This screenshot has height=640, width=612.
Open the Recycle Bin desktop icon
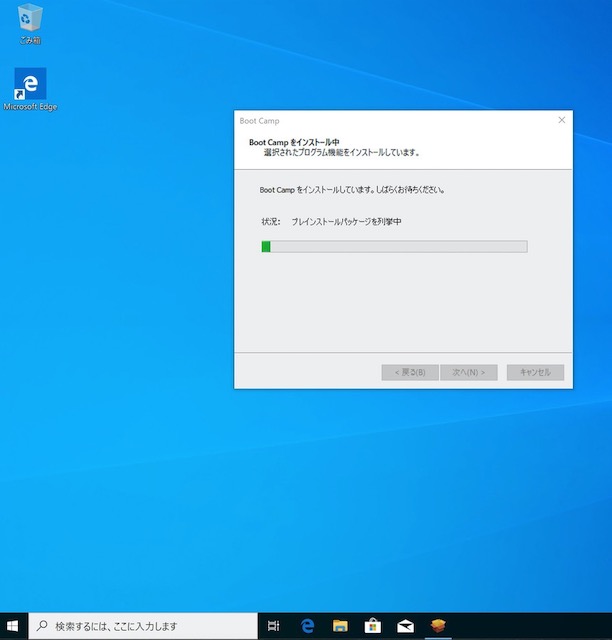pyautogui.click(x=30, y=23)
